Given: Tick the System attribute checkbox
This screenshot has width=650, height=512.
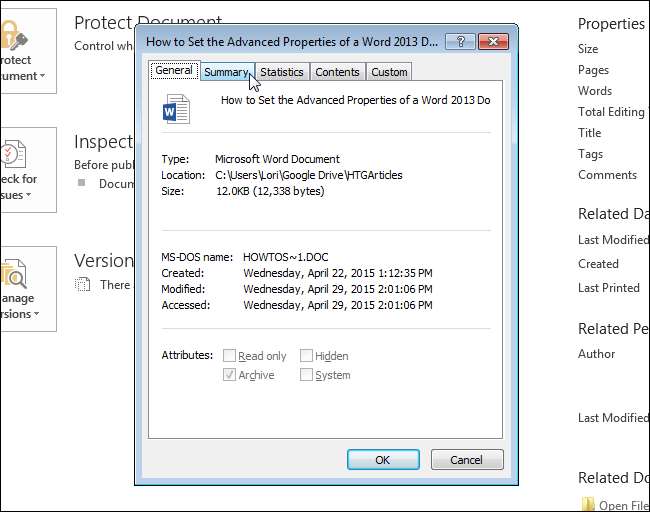Looking at the screenshot, I should [x=307, y=375].
